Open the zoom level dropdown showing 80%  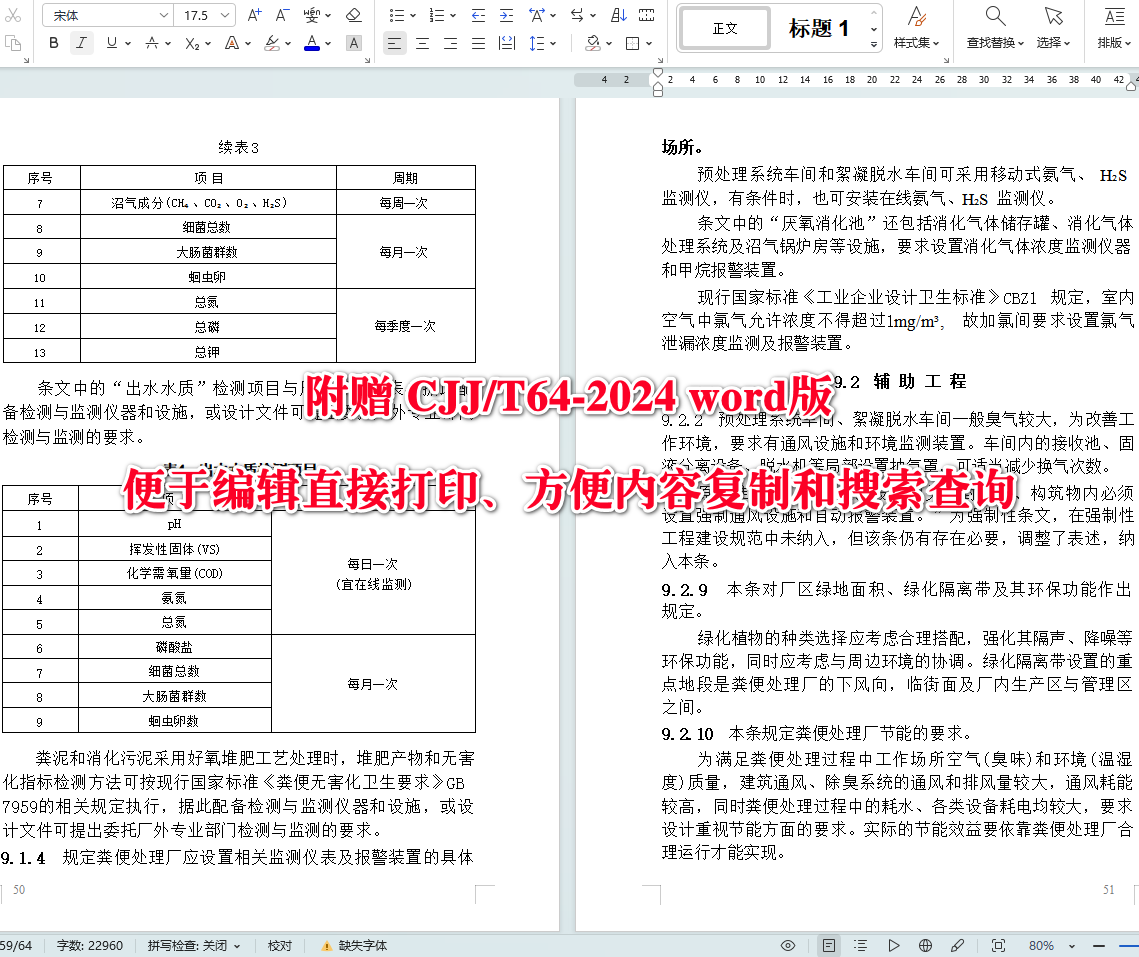pos(1051,944)
